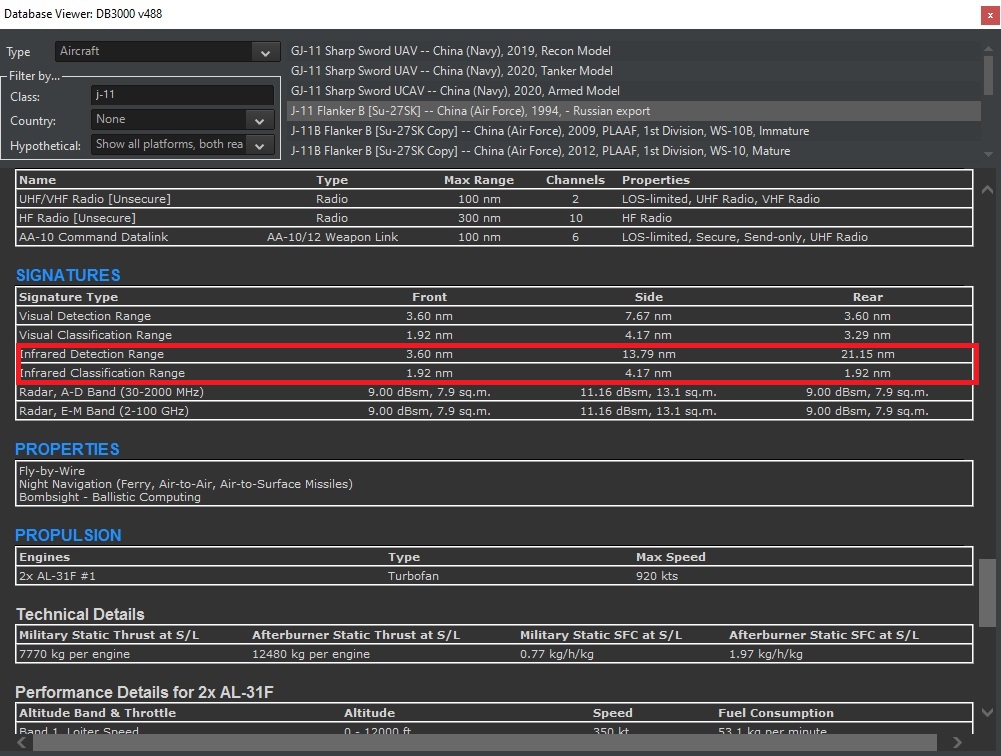The height and width of the screenshot is (756, 1001).
Task: Click the platform list scroll-down arrow
Action: 989,154
